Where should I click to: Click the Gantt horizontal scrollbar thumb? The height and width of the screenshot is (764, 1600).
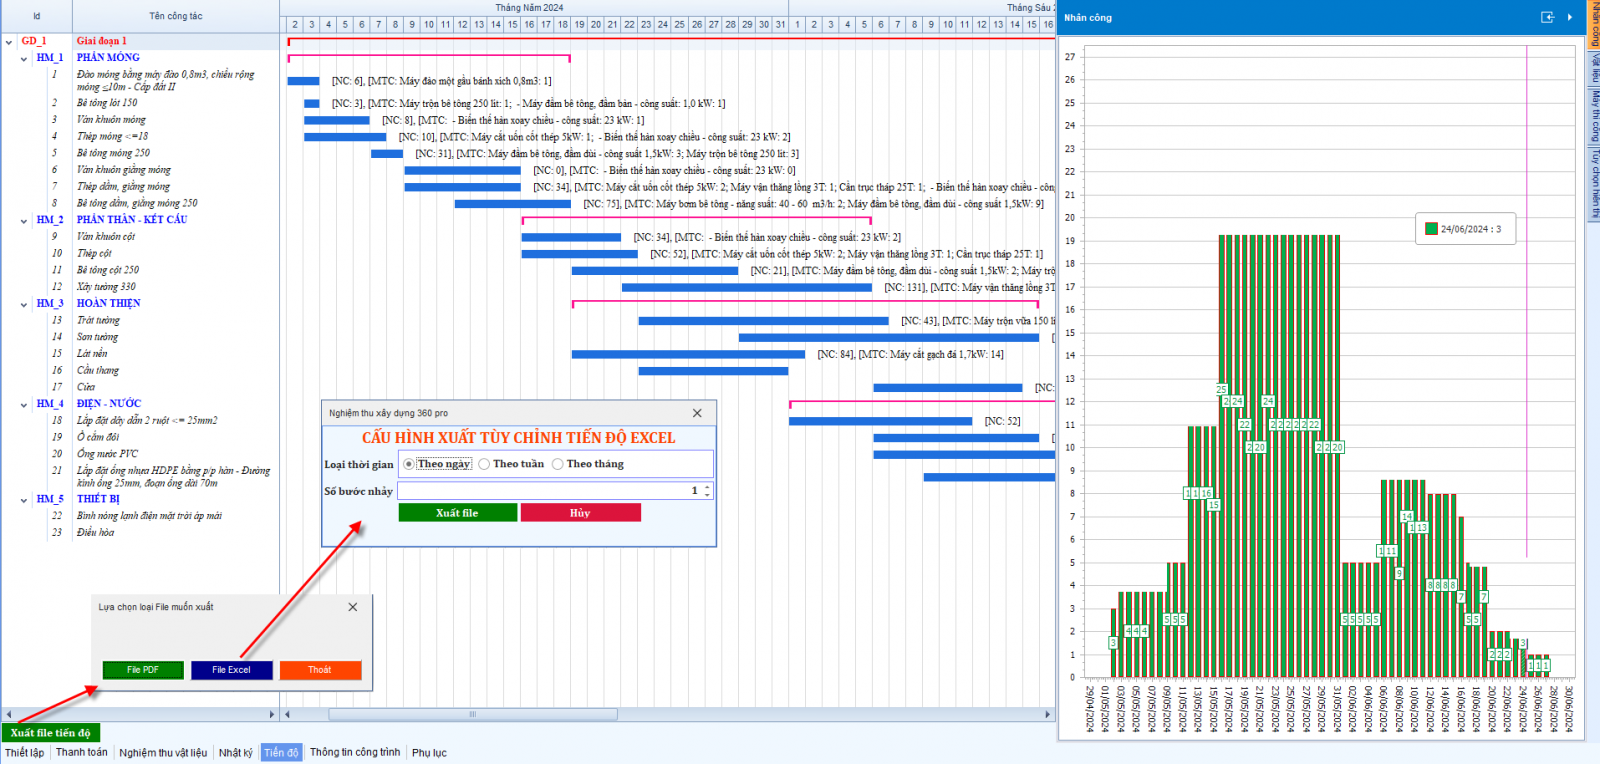473,714
